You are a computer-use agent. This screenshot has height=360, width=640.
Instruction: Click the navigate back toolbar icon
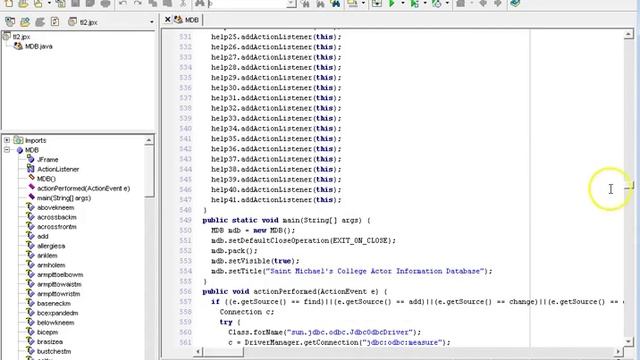(483, 4)
